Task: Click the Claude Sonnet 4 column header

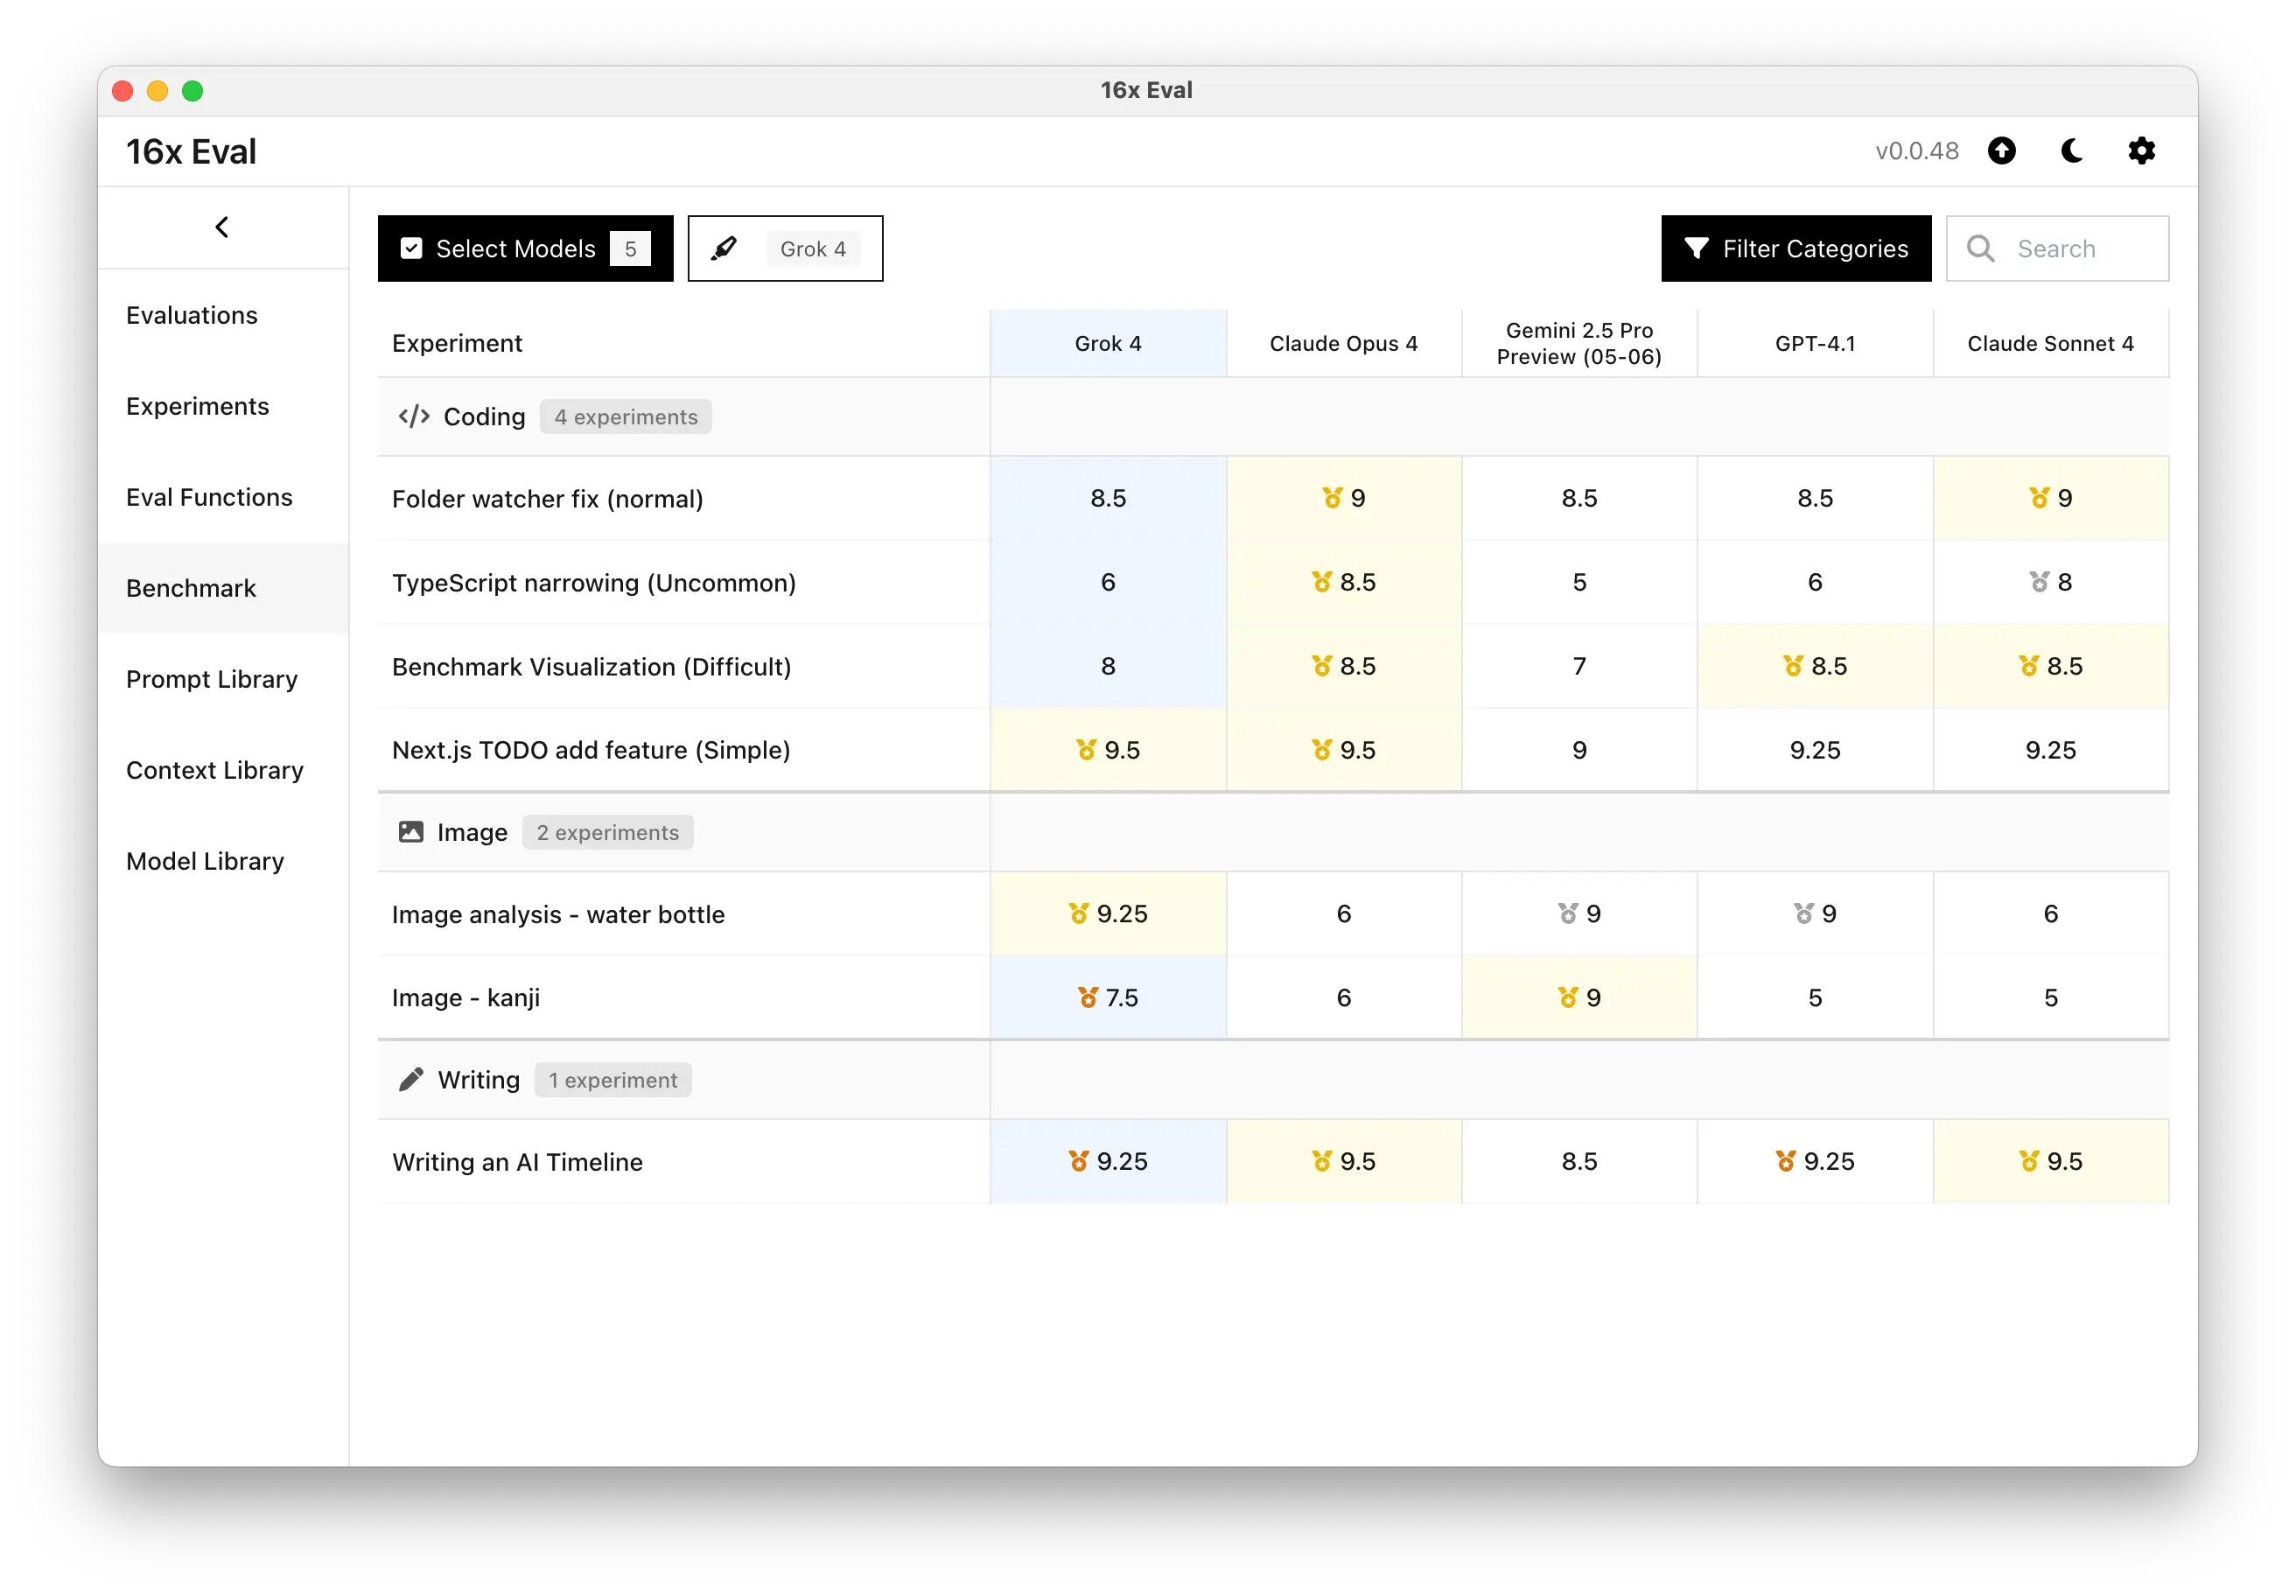Action: tap(2050, 343)
